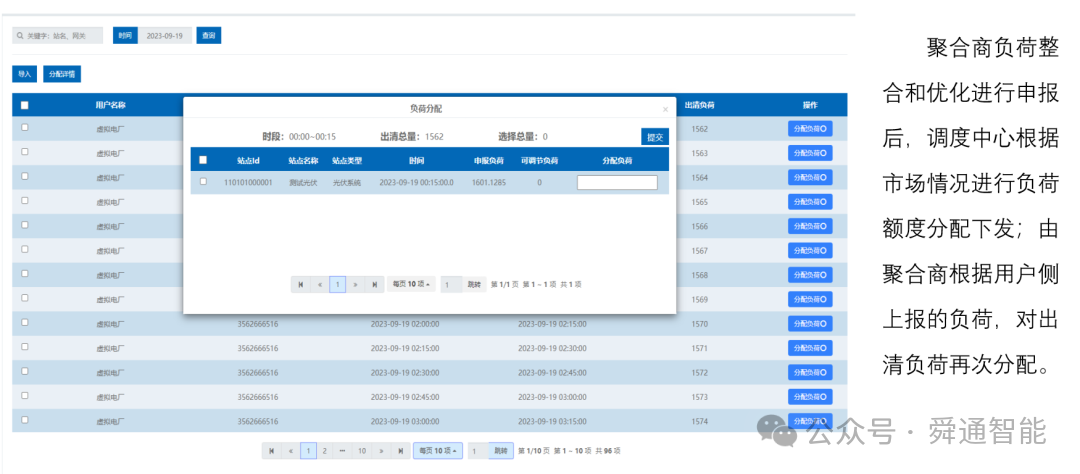Image resolution: width=1080 pixels, height=474 pixels.
Task: Go to next page in dialog pagination
Action: pyautogui.click(x=355, y=284)
